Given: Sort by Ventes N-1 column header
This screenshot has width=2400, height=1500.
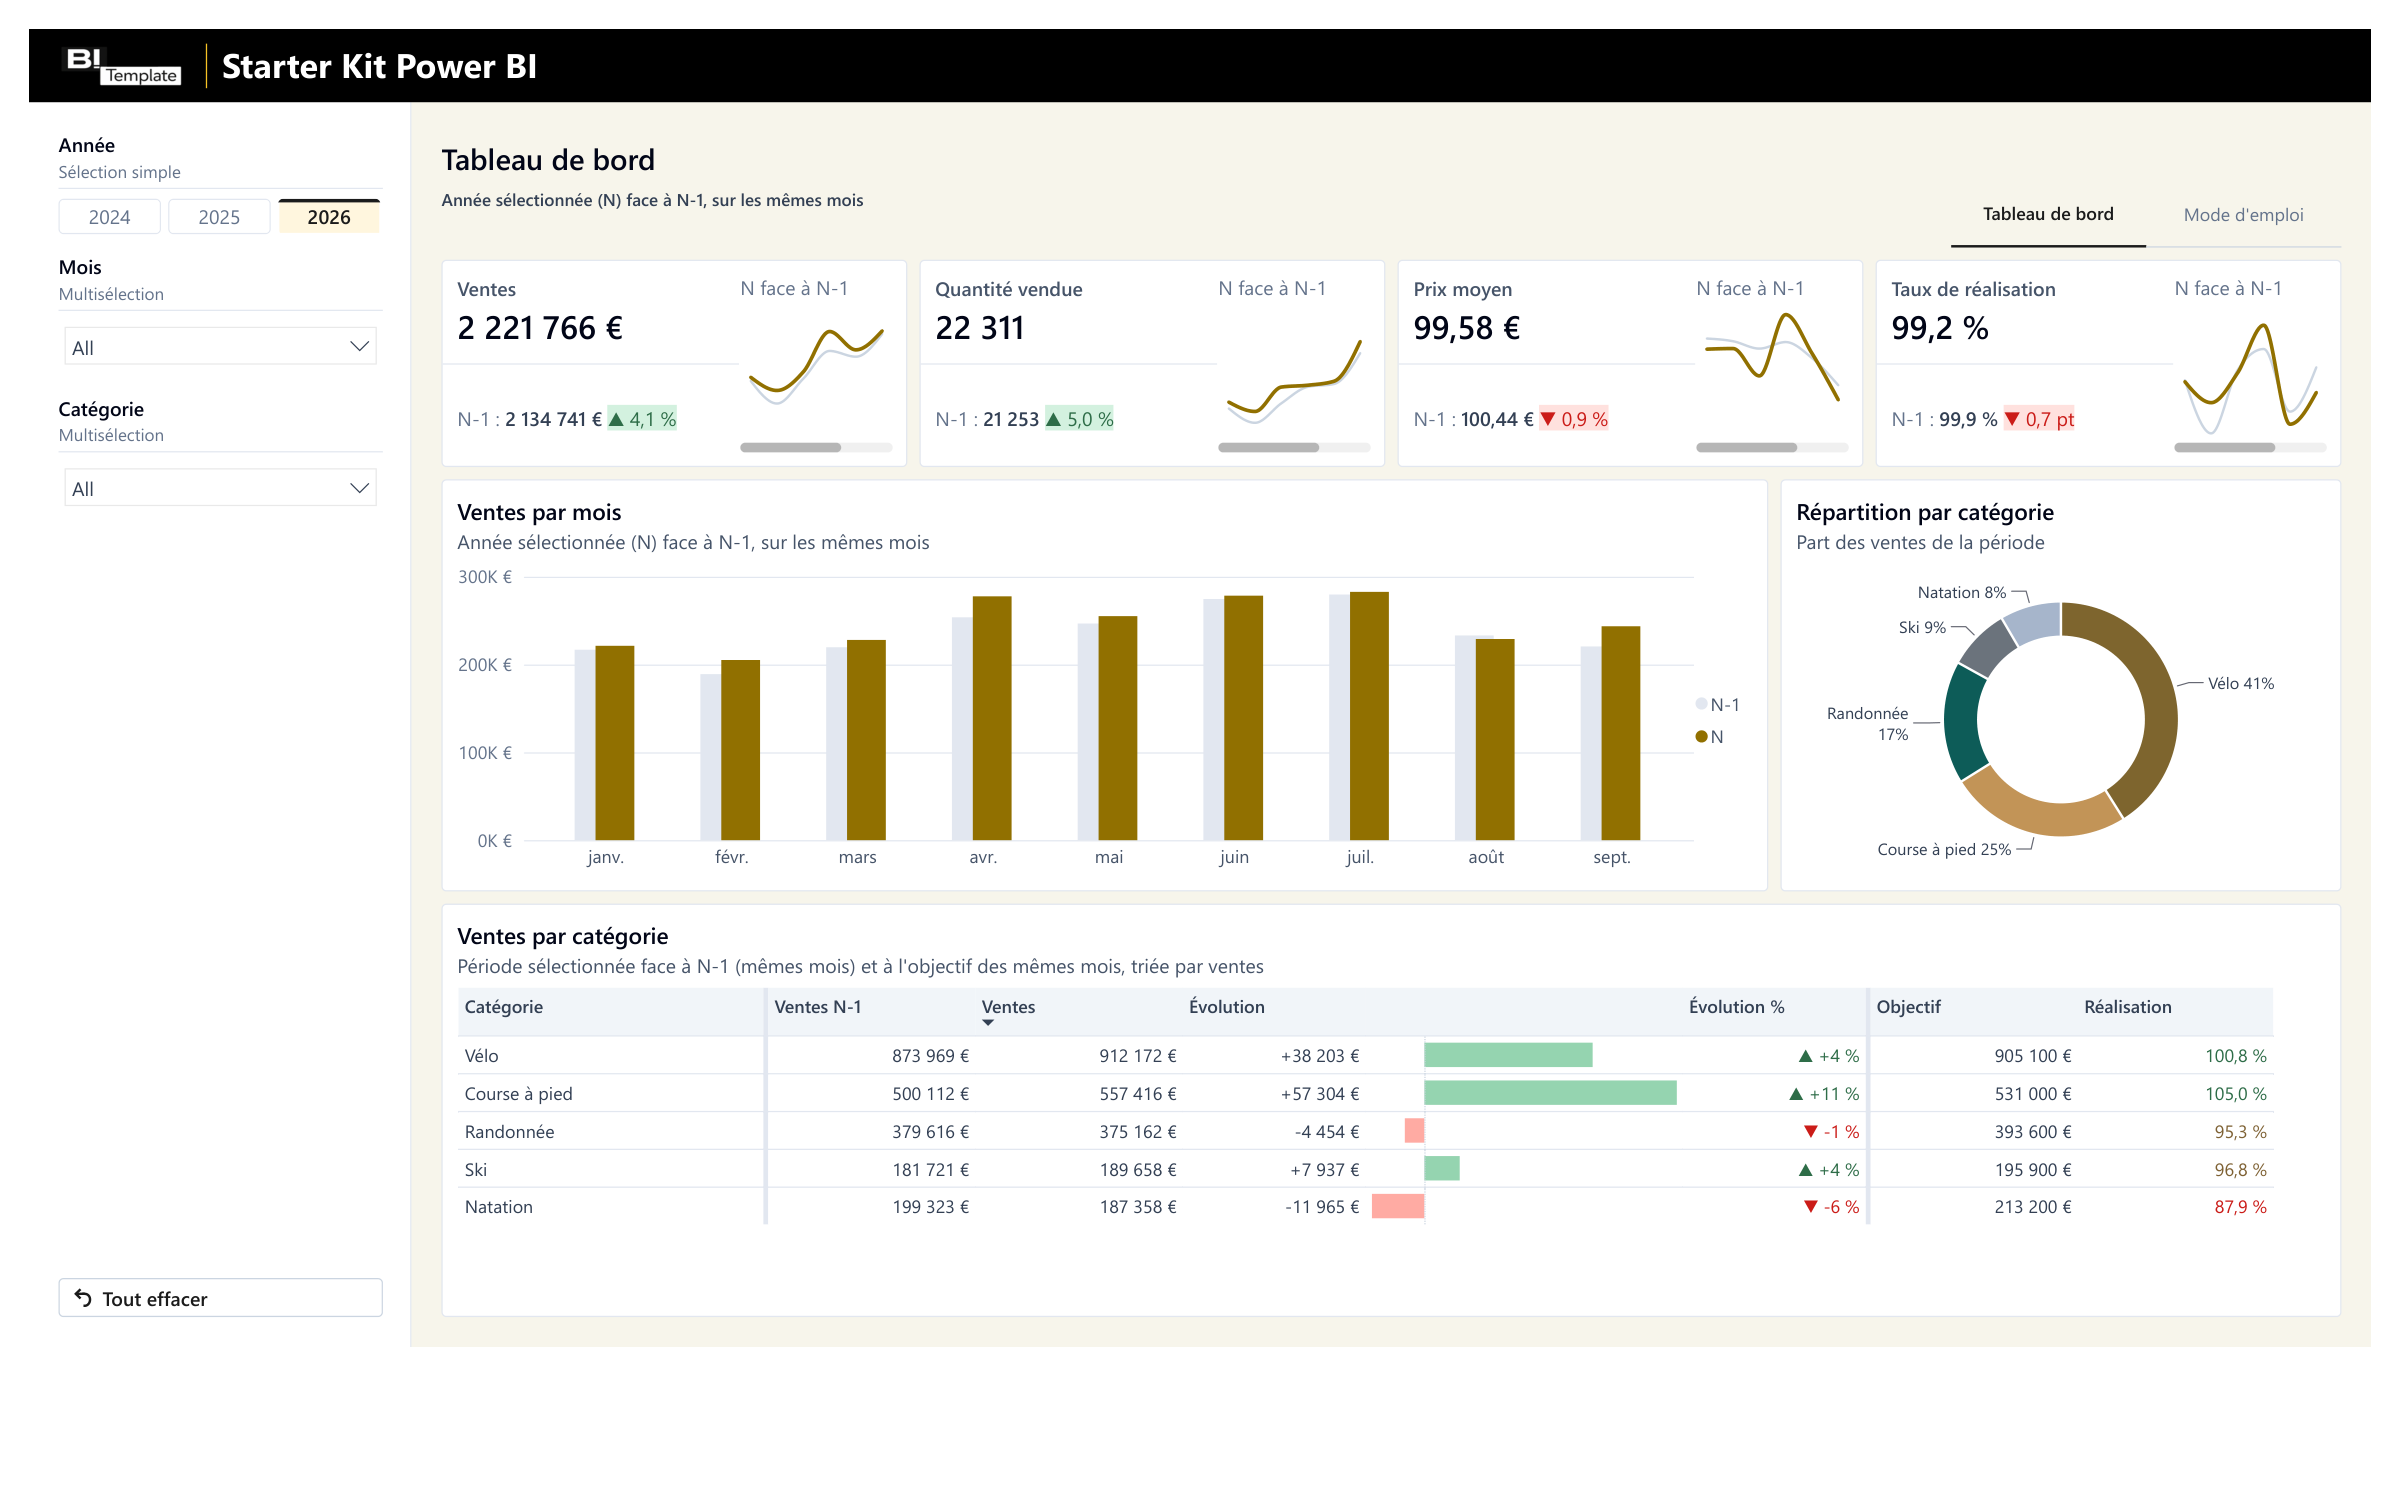Looking at the screenshot, I should click(x=818, y=1007).
